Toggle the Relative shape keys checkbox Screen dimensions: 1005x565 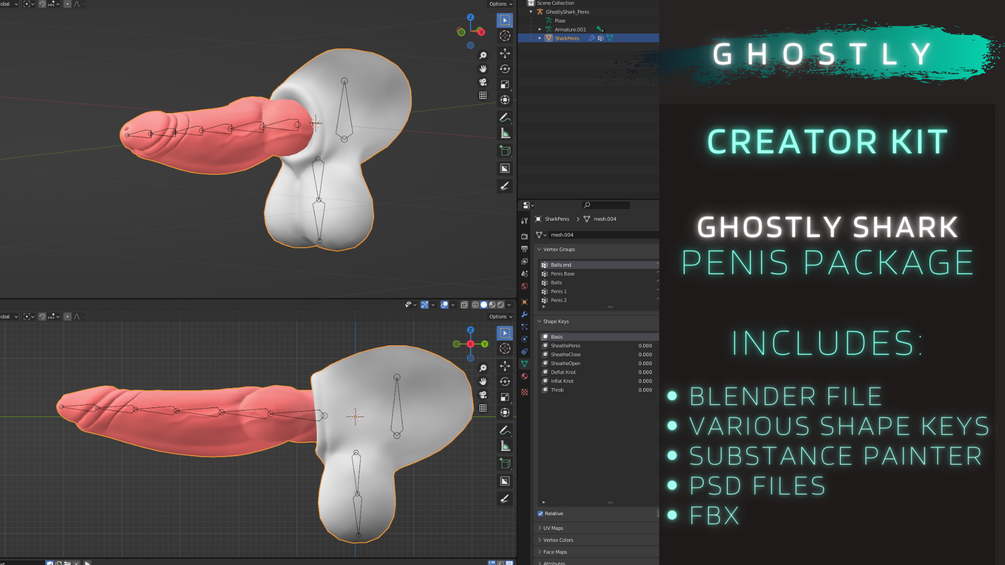click(540, 514)
